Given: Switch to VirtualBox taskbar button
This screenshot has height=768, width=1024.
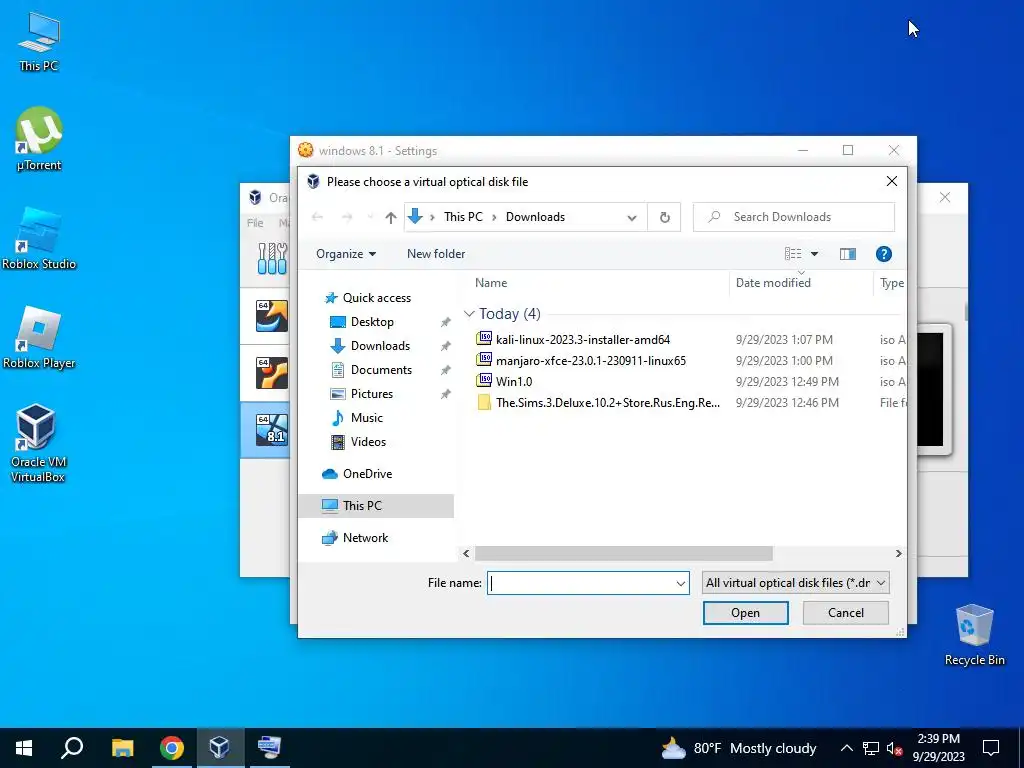Looking at the screenshot, I should point(220,748).
